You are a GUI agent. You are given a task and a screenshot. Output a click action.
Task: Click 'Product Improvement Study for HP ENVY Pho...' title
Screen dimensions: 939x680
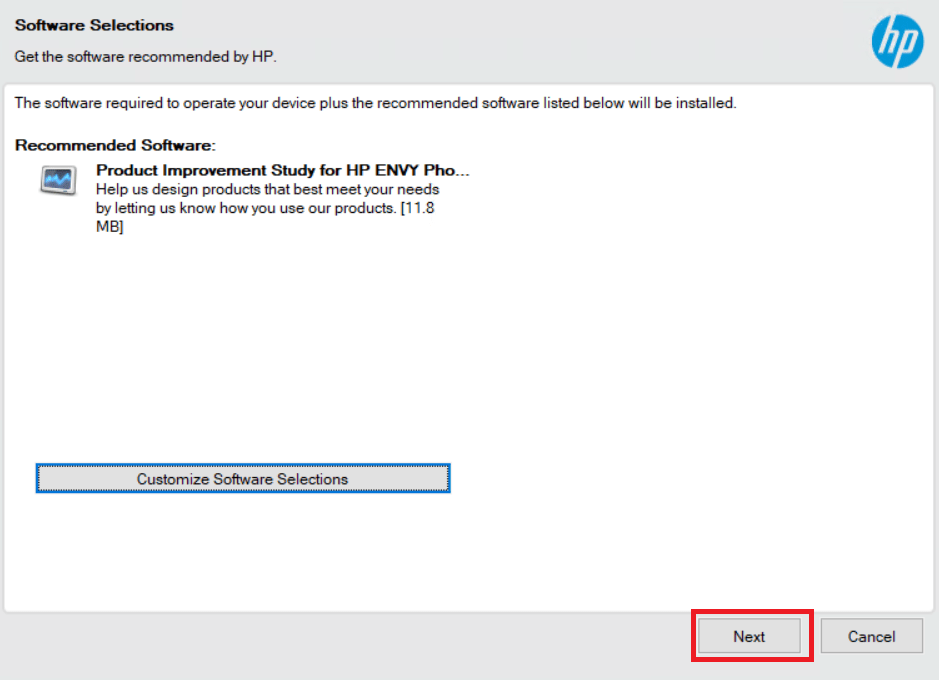click(x=283, y=171)
